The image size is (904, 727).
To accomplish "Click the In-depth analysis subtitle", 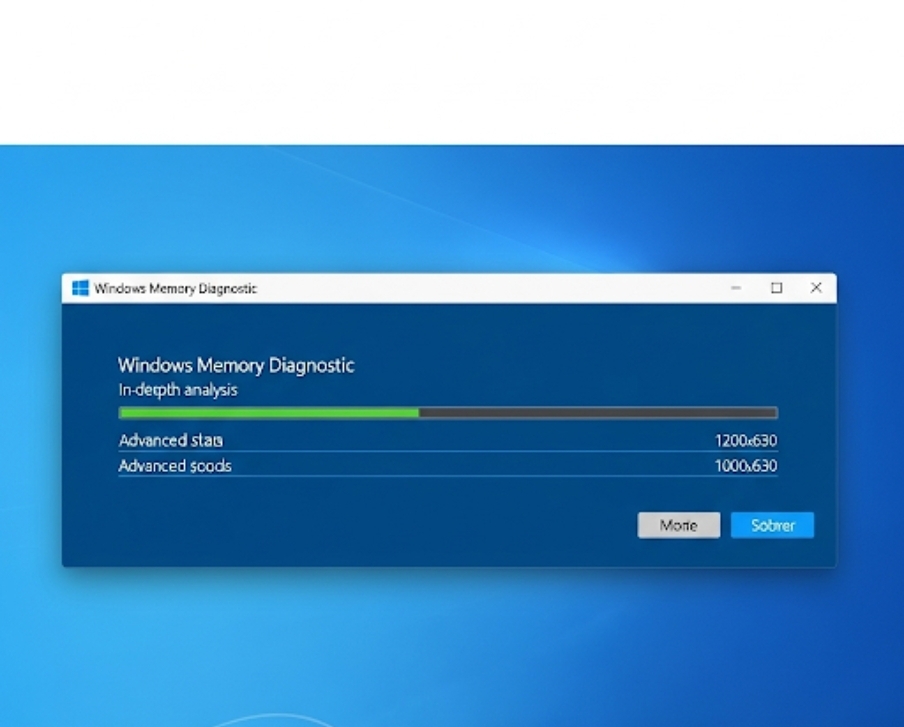I will [178, 390].
